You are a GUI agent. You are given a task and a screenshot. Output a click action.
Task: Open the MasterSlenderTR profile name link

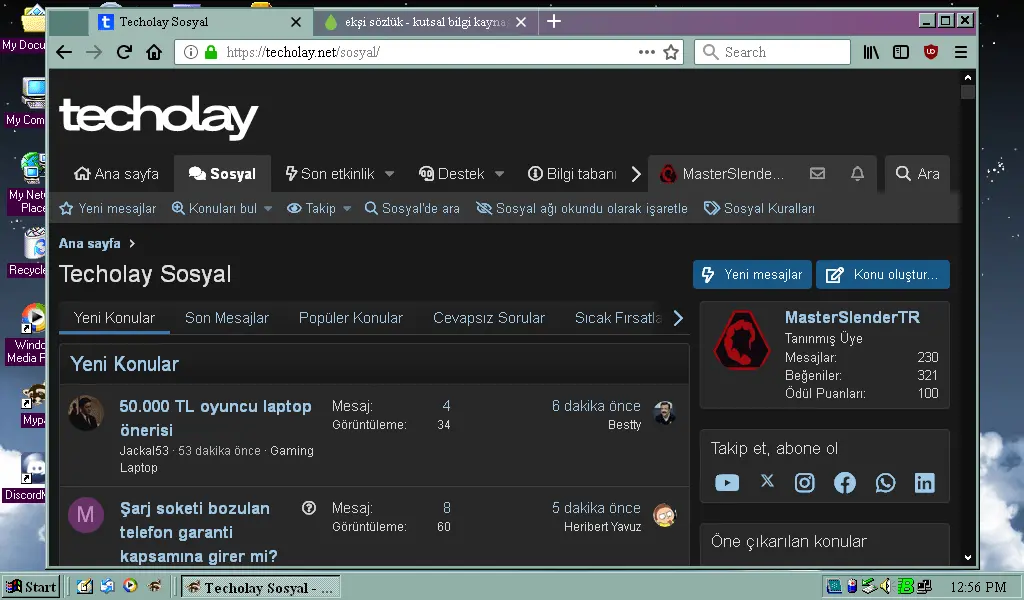[x=852, y=317]
